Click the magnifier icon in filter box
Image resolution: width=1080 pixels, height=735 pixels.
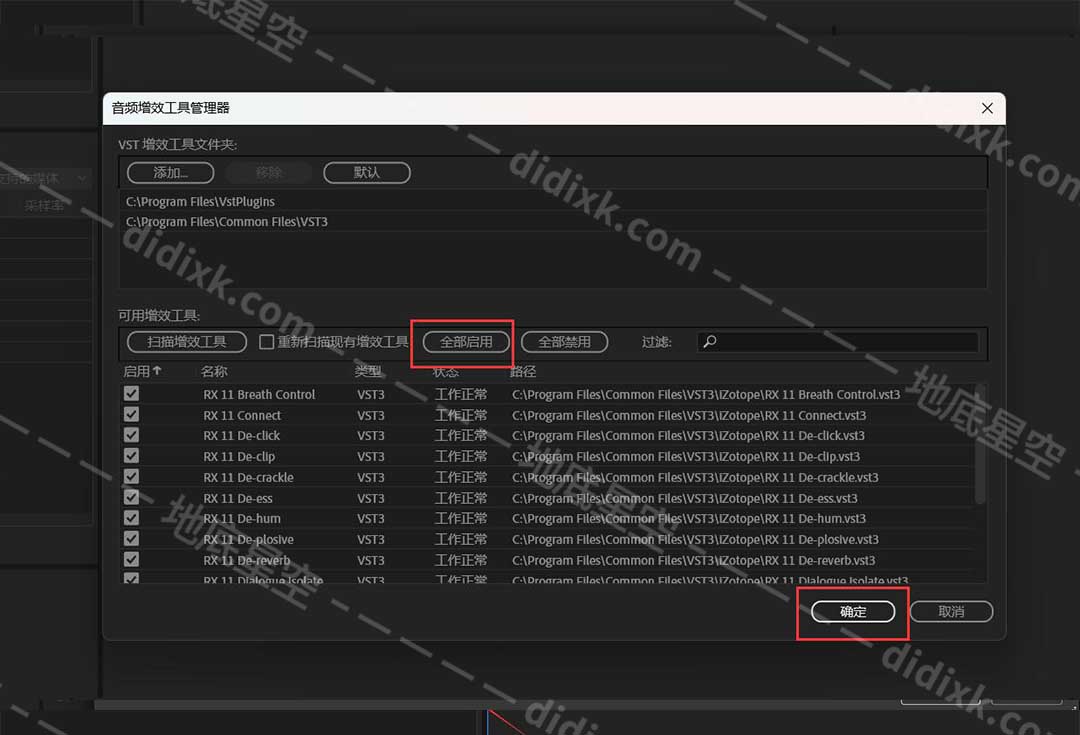click(710, 341)
